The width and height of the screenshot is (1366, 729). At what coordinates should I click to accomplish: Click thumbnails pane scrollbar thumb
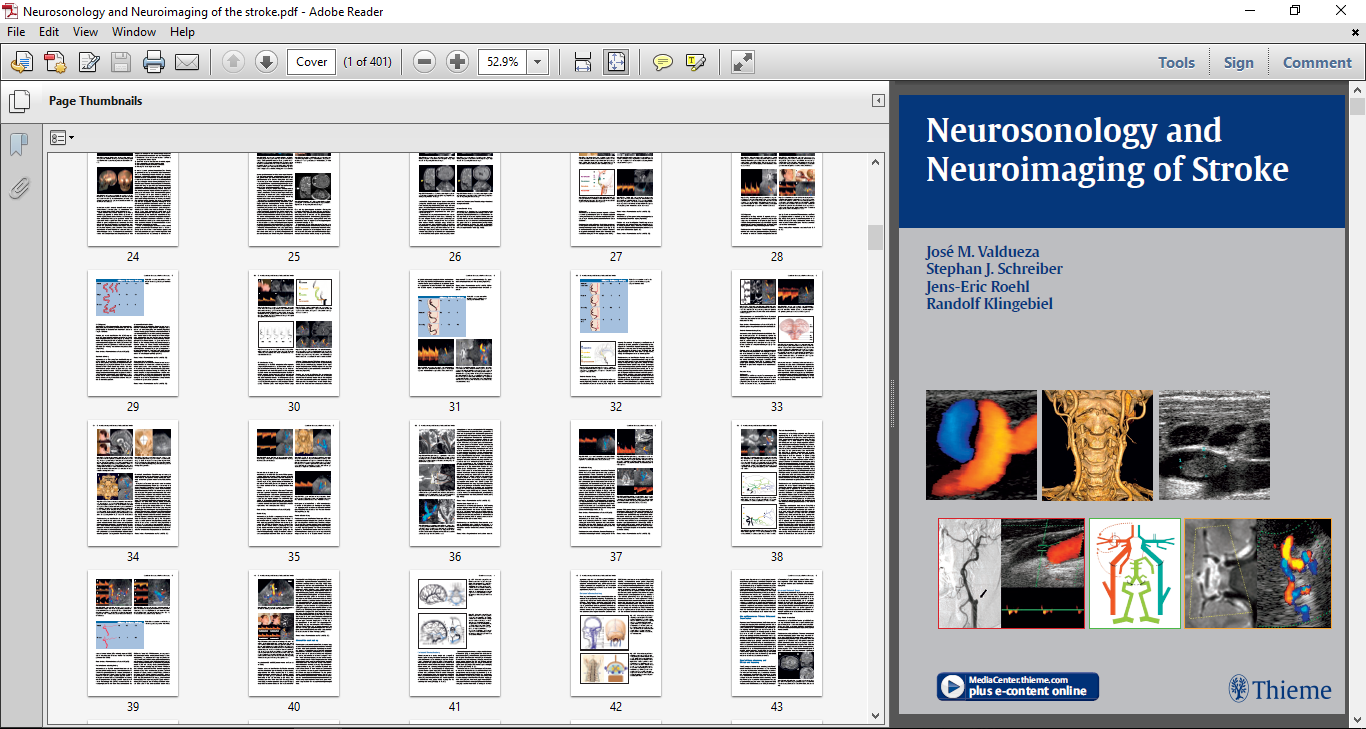876,237
